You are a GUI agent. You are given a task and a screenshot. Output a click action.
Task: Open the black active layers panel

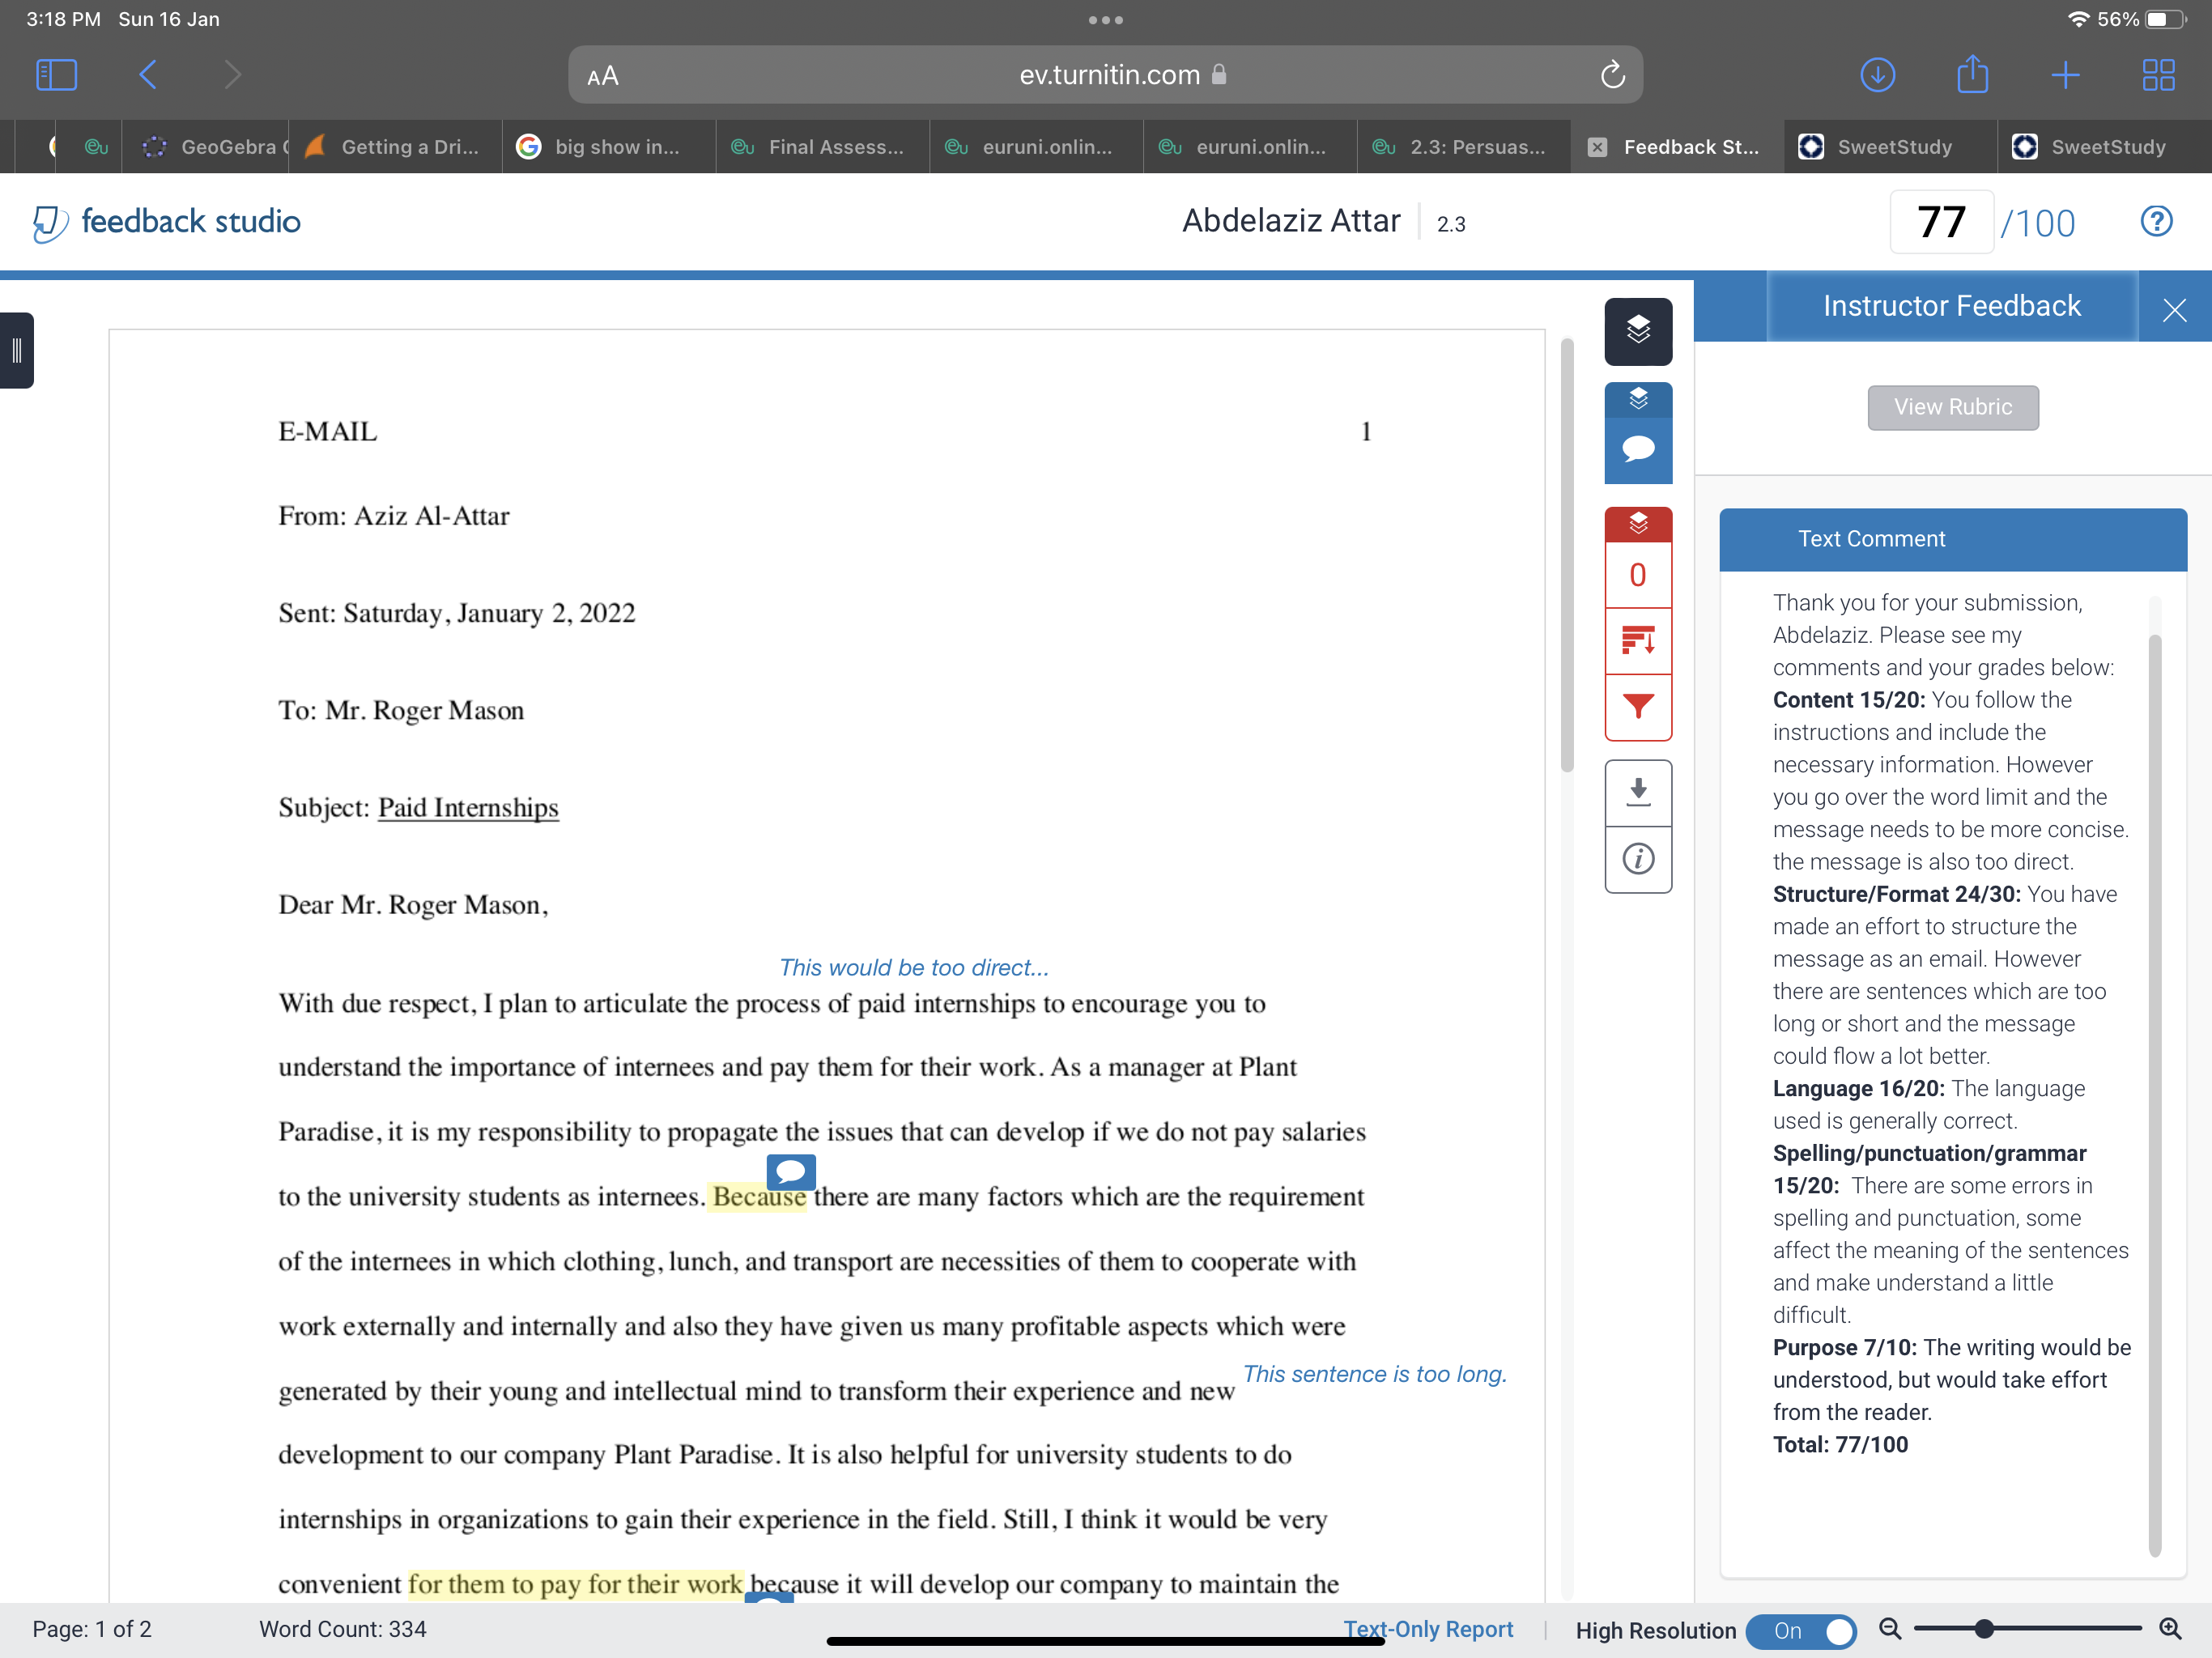(1638, 331)
